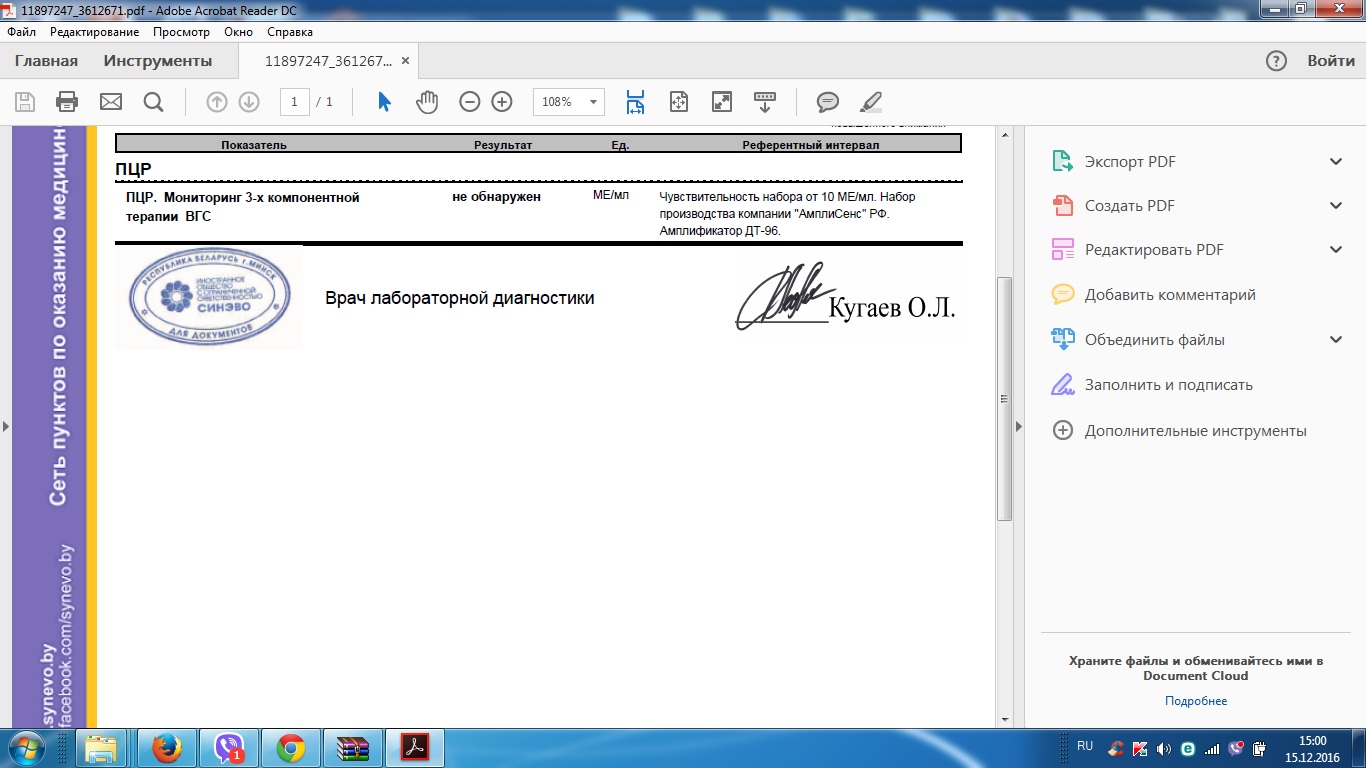Image resolution: width=1366 pixels, height=768 pixels.
Task: Select the Highlight text pen tool
Action: click(x=871, y=102)
